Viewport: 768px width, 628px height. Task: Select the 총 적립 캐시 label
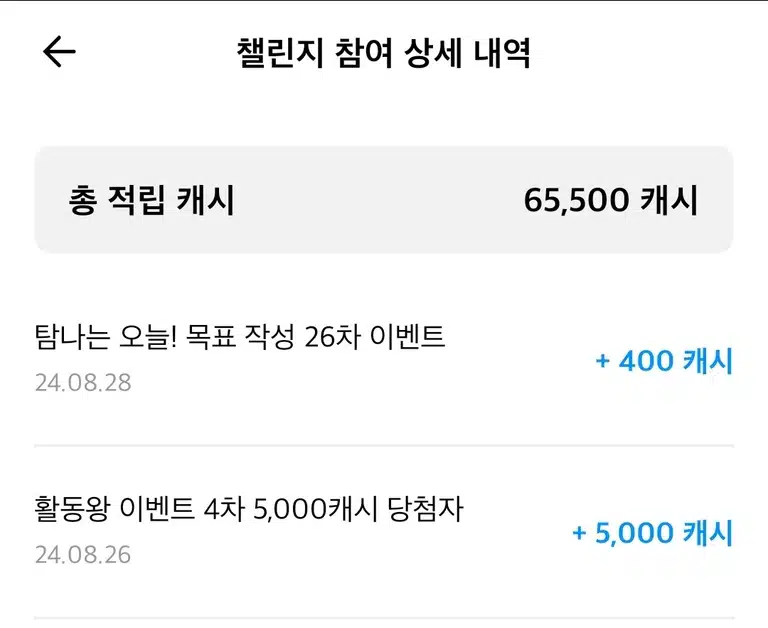pyautogui.click(x=151, y=200)
